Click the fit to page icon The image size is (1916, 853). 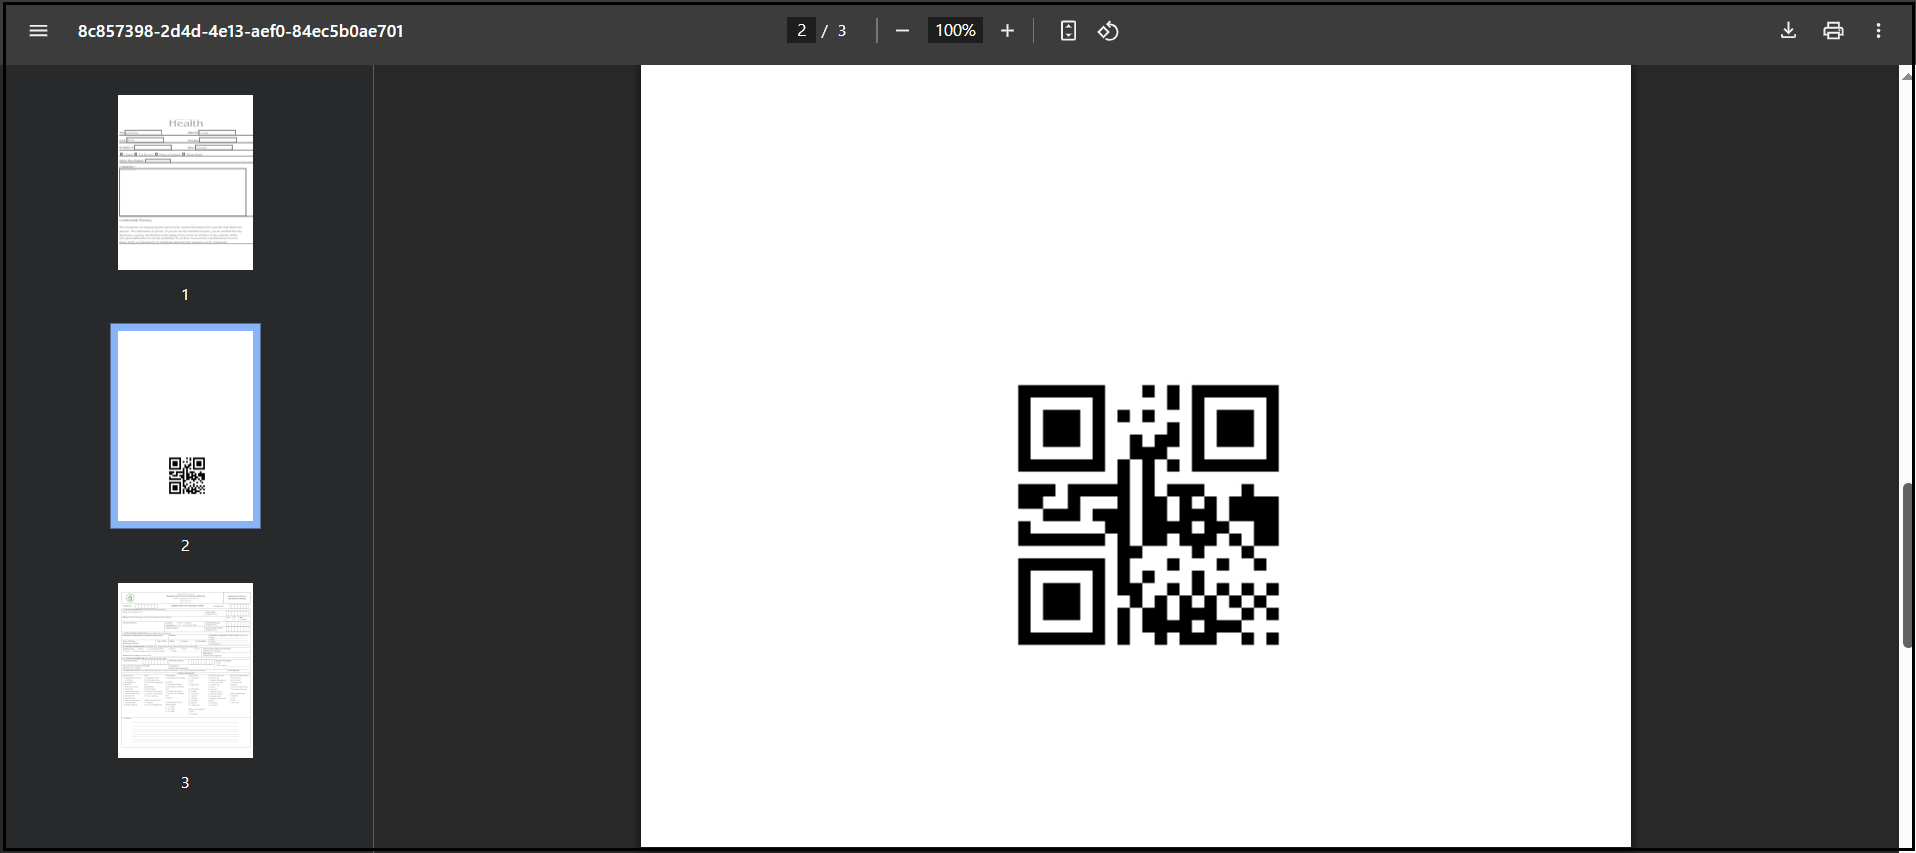tap(1068, 31)
